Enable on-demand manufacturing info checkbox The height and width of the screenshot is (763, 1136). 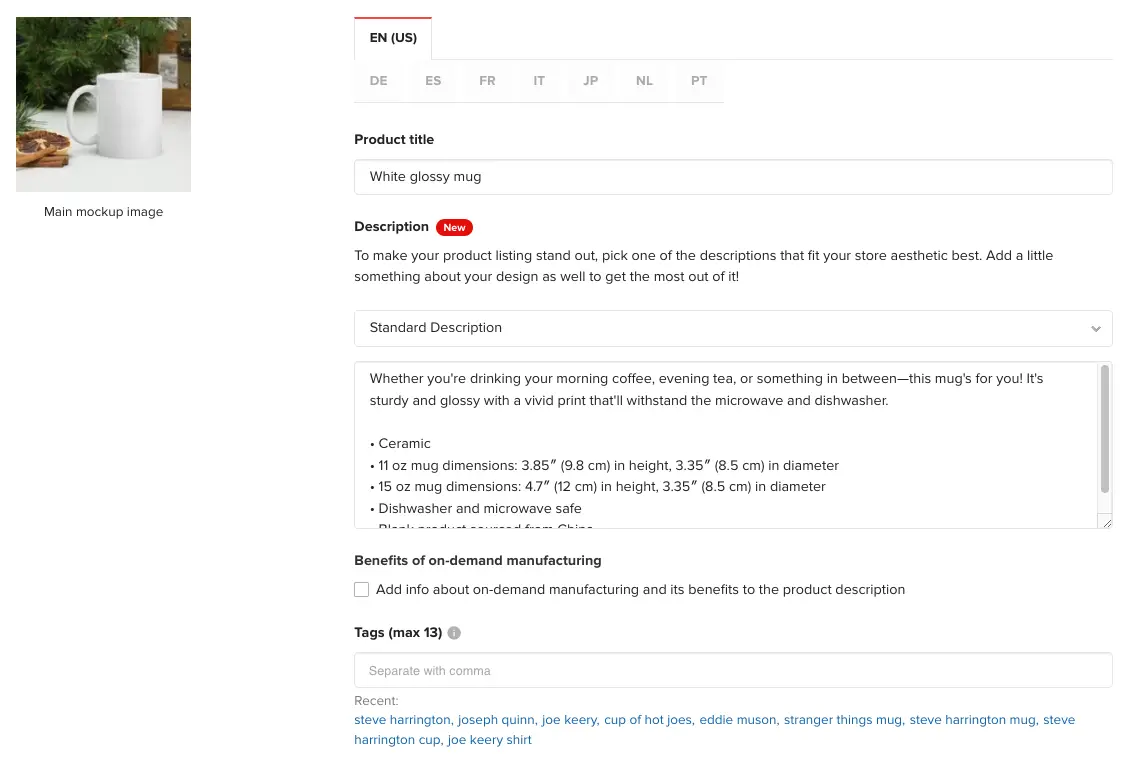pyautogui.click(x=362, y=590)
